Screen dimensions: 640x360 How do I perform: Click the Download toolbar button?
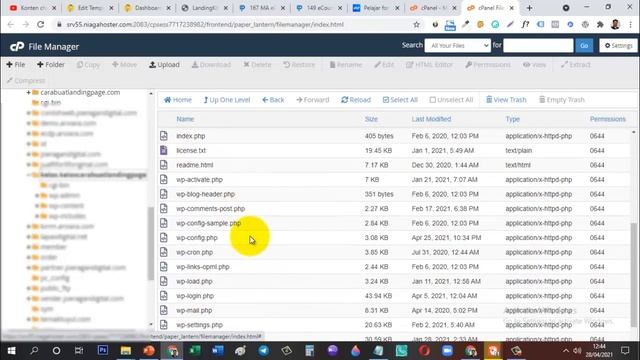coord(211,64)
